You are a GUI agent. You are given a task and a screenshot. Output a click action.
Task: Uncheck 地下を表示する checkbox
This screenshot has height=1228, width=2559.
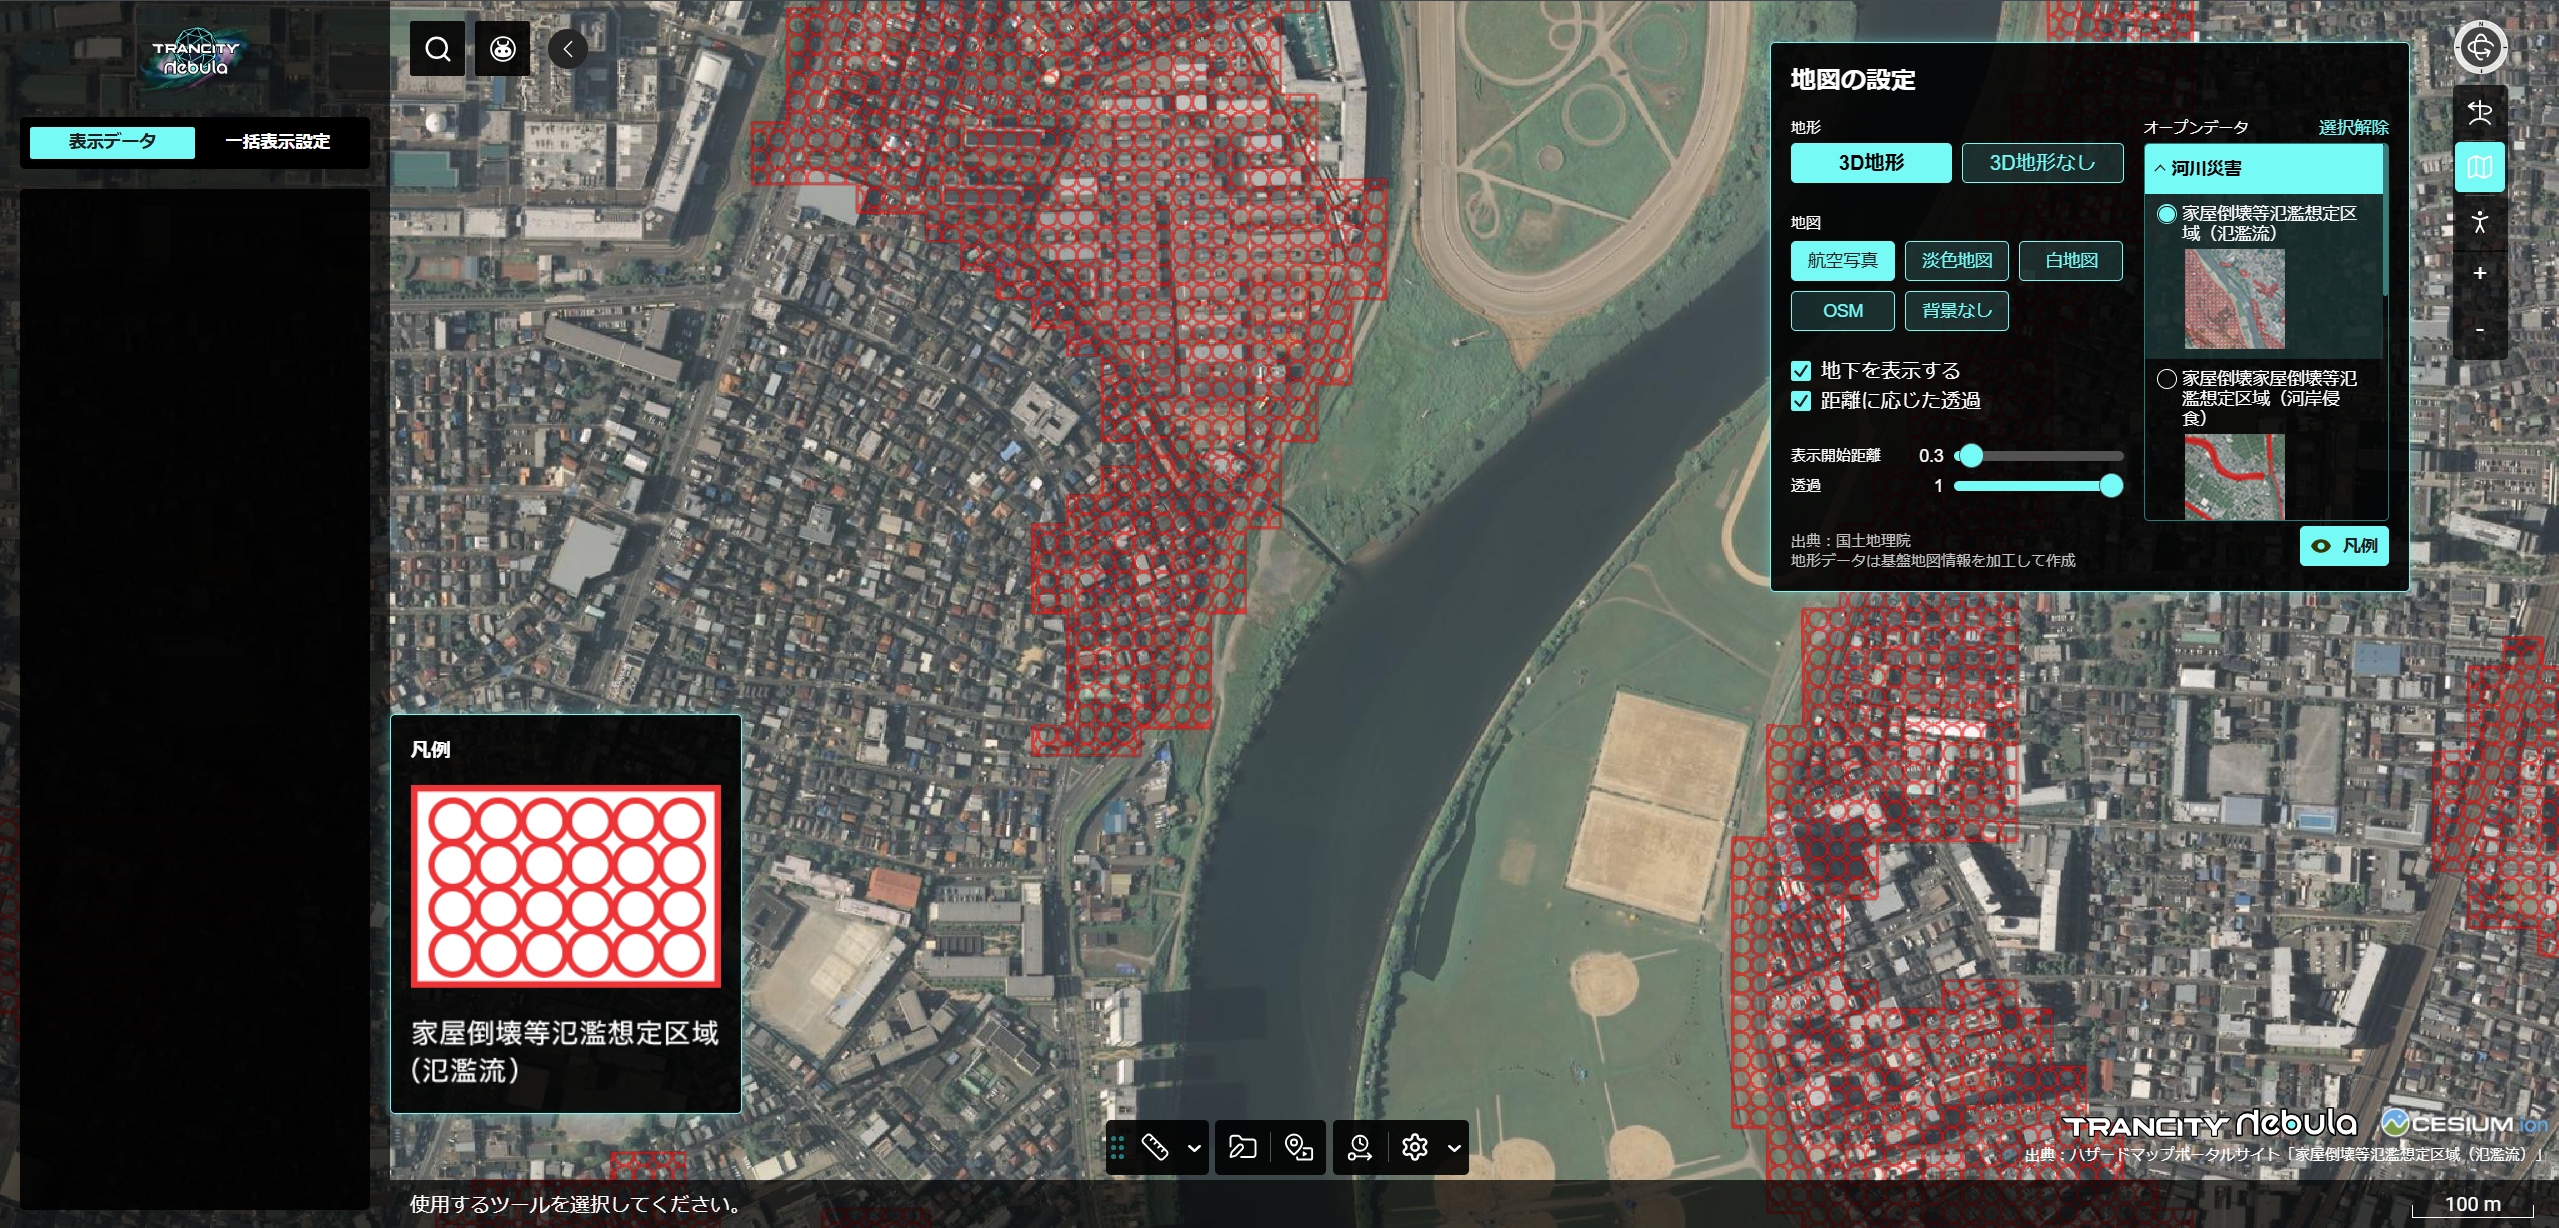point(1801,371)
